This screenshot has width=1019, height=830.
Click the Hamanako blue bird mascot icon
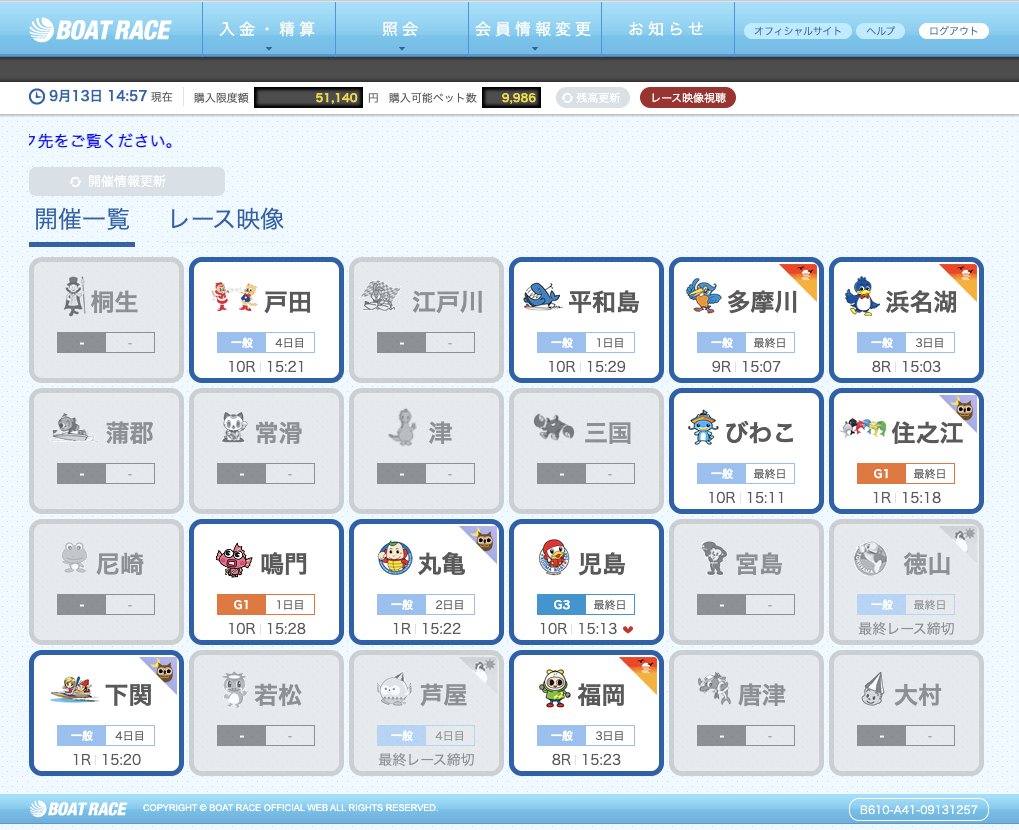862,297
